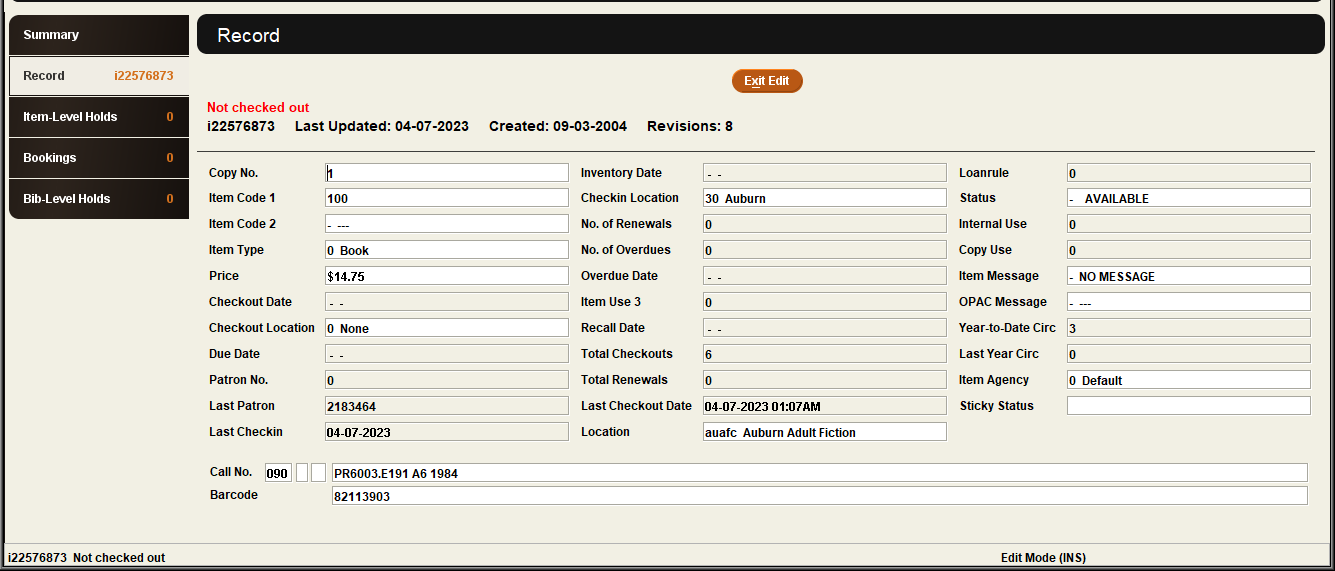The height and width of the screenshot is (571, 1335).
Task: Click the Overdue Date field
Action: click(x=824, y=276)
